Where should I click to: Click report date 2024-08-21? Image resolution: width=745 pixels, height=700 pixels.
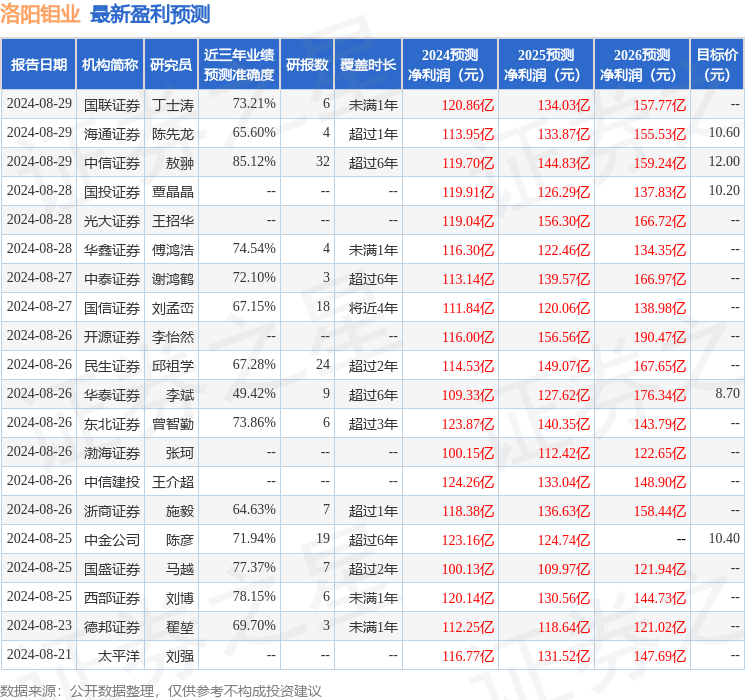pyautogui.click(x=39, y=654)
